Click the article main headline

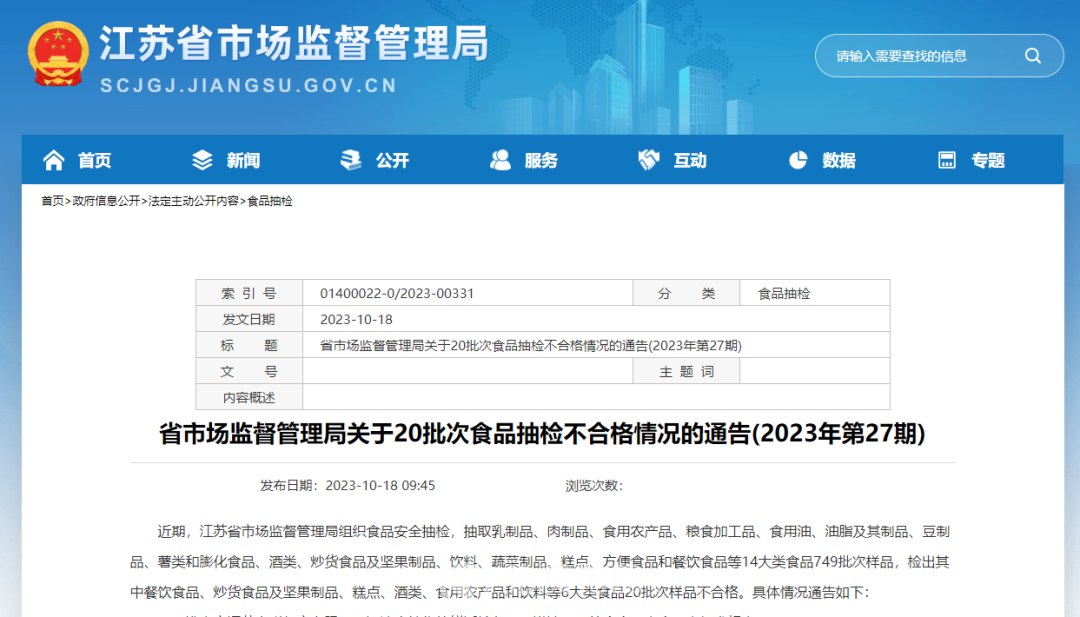(542, 434)
